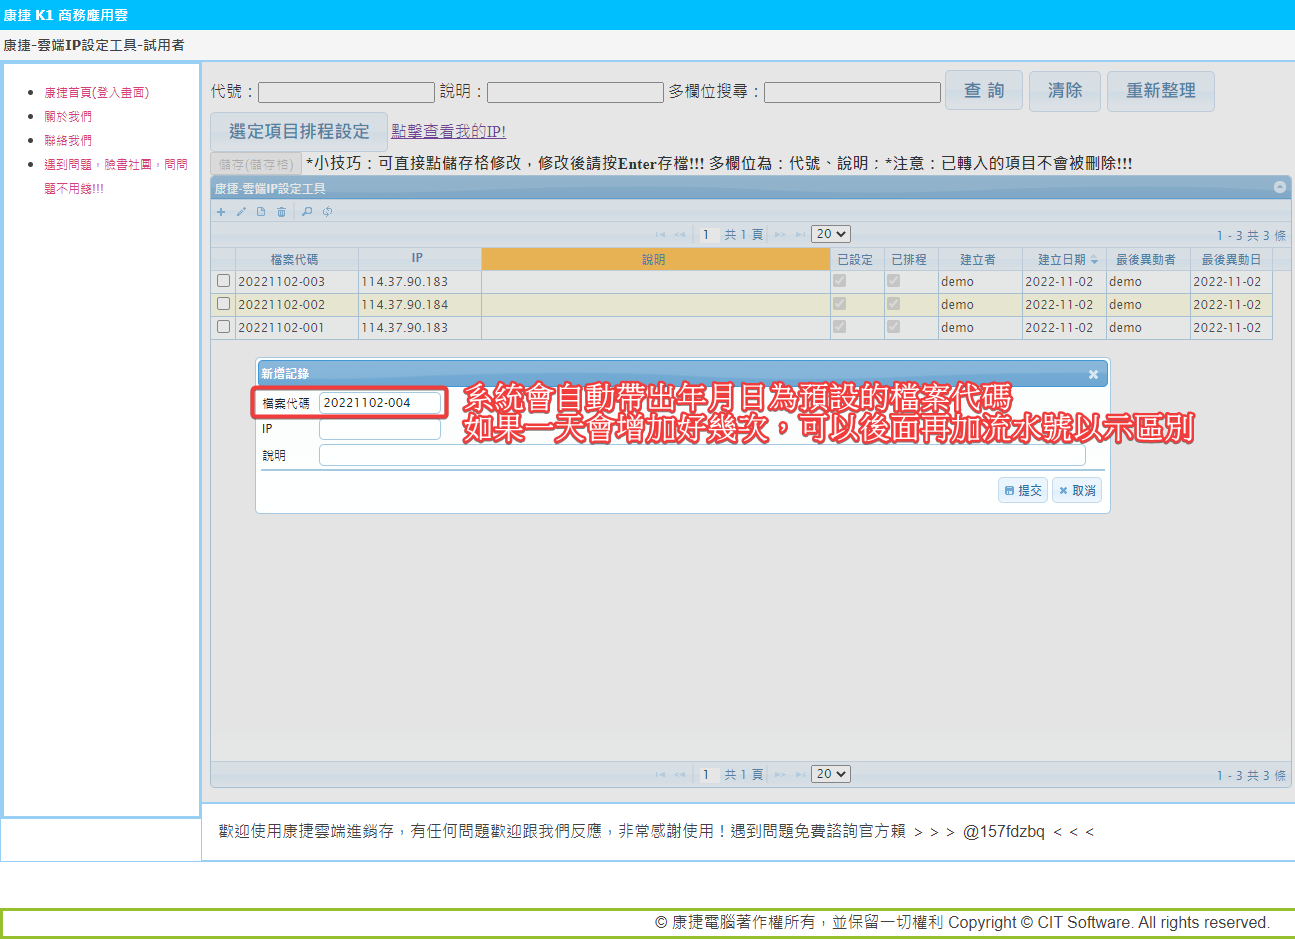Screen dimensions: 1295x939
Task: Click the pencil edit record icon
Action: (x=241, y=212)
